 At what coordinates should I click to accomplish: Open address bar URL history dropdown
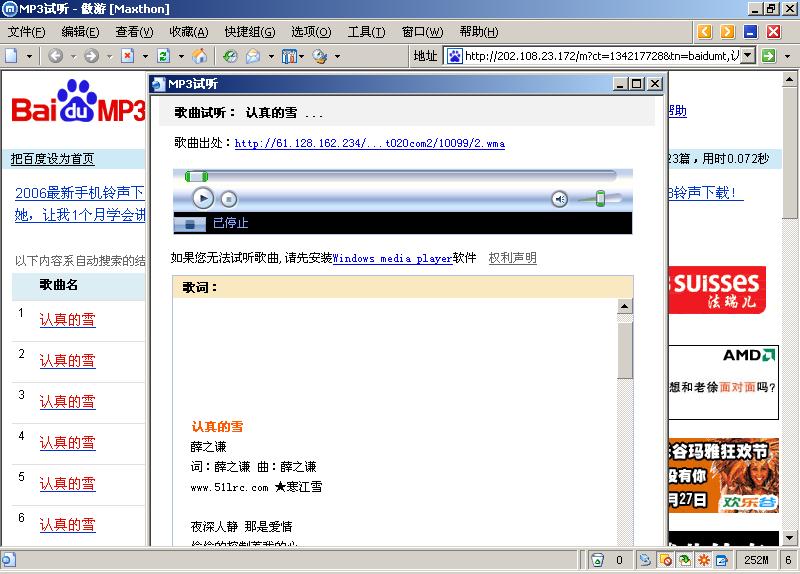pos(748,55)
